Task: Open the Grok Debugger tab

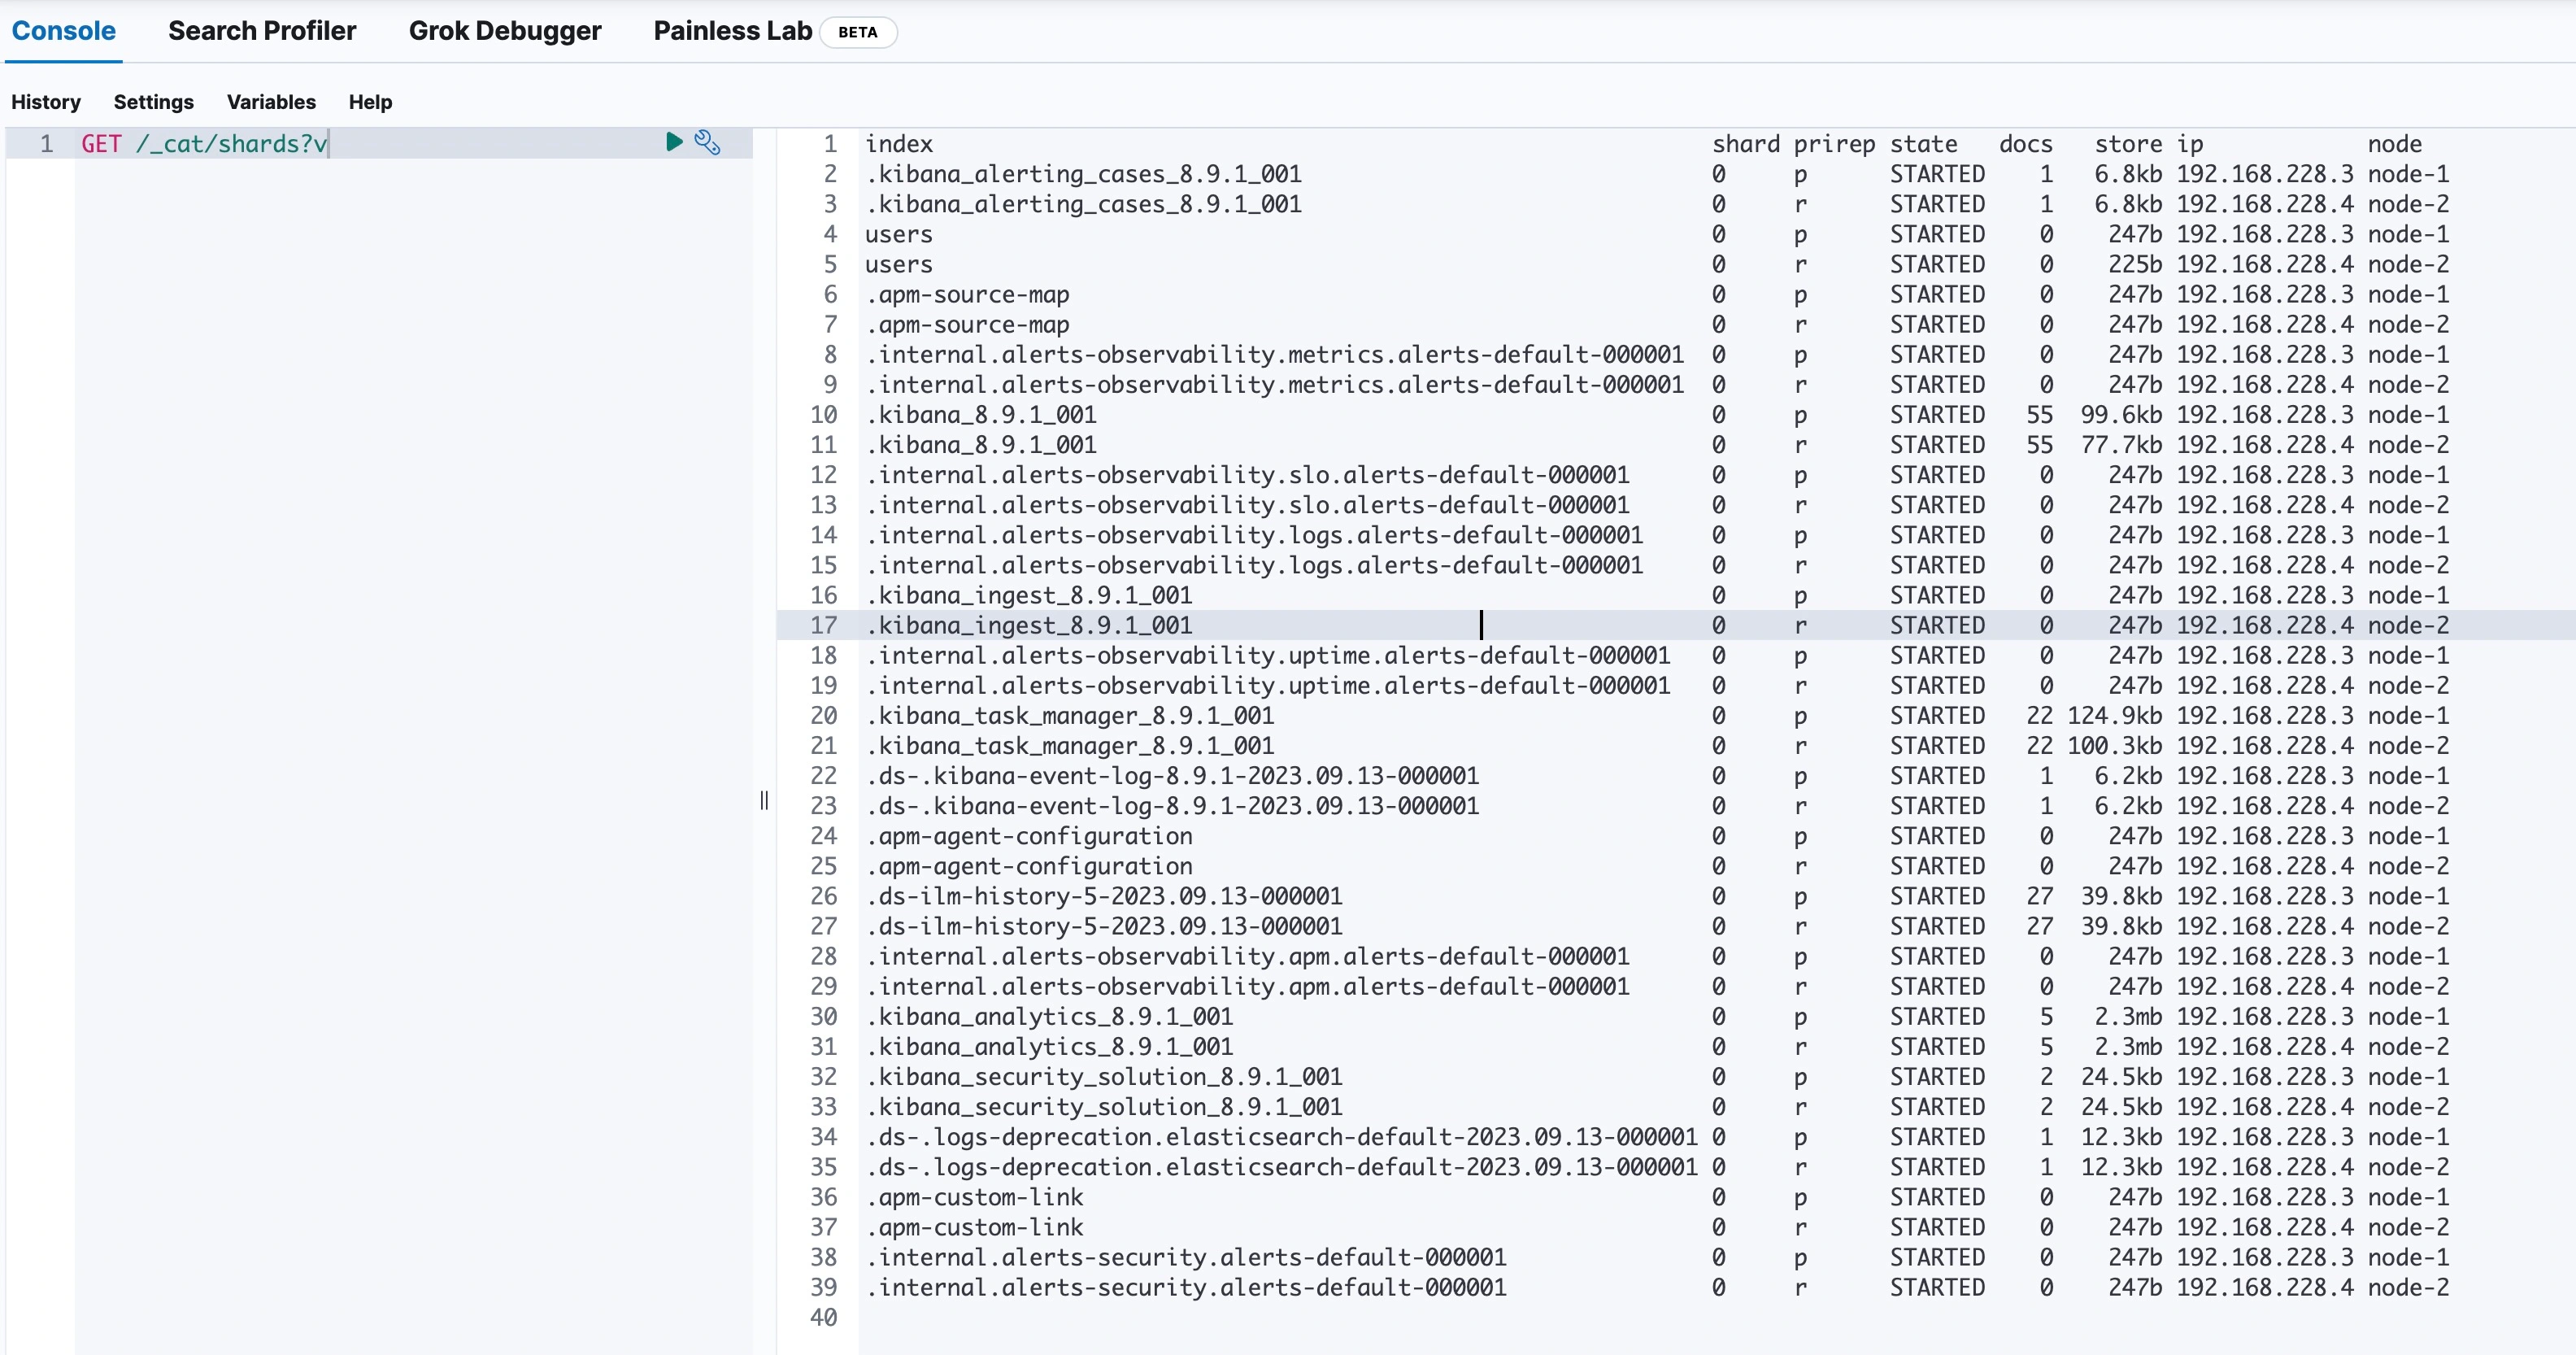Action: 504,31
